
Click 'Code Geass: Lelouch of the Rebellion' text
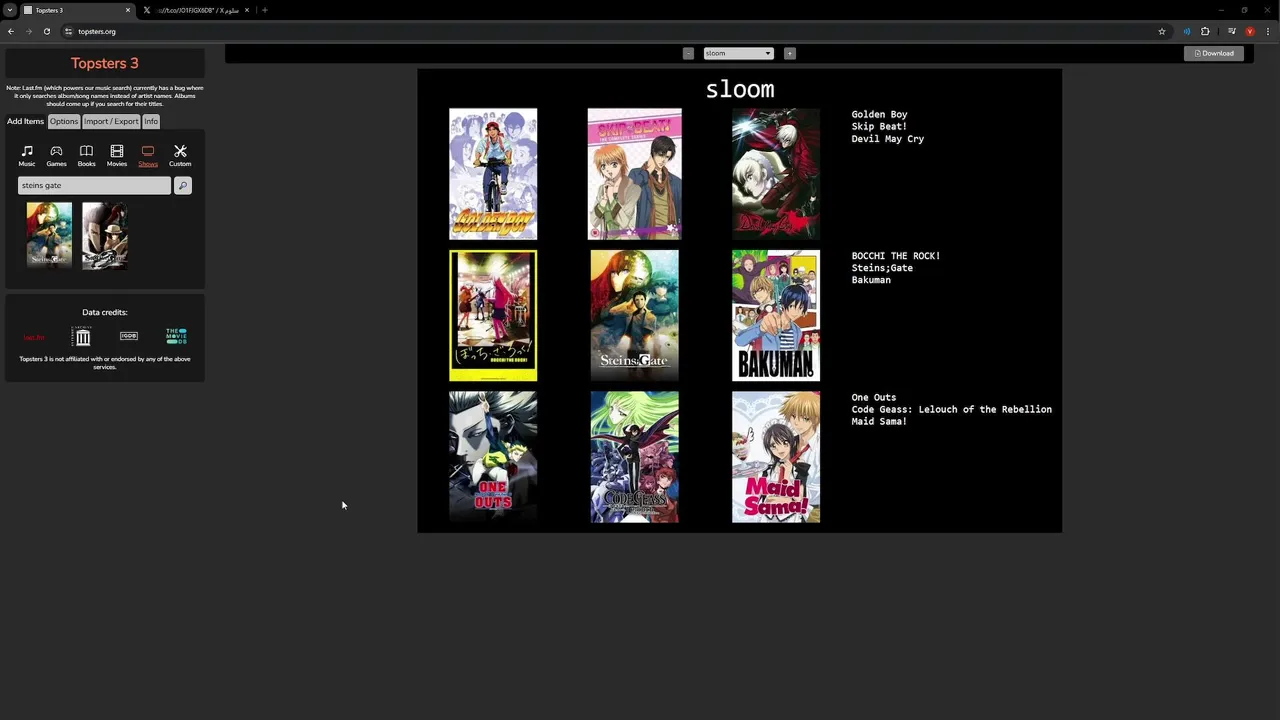[952, 410]
